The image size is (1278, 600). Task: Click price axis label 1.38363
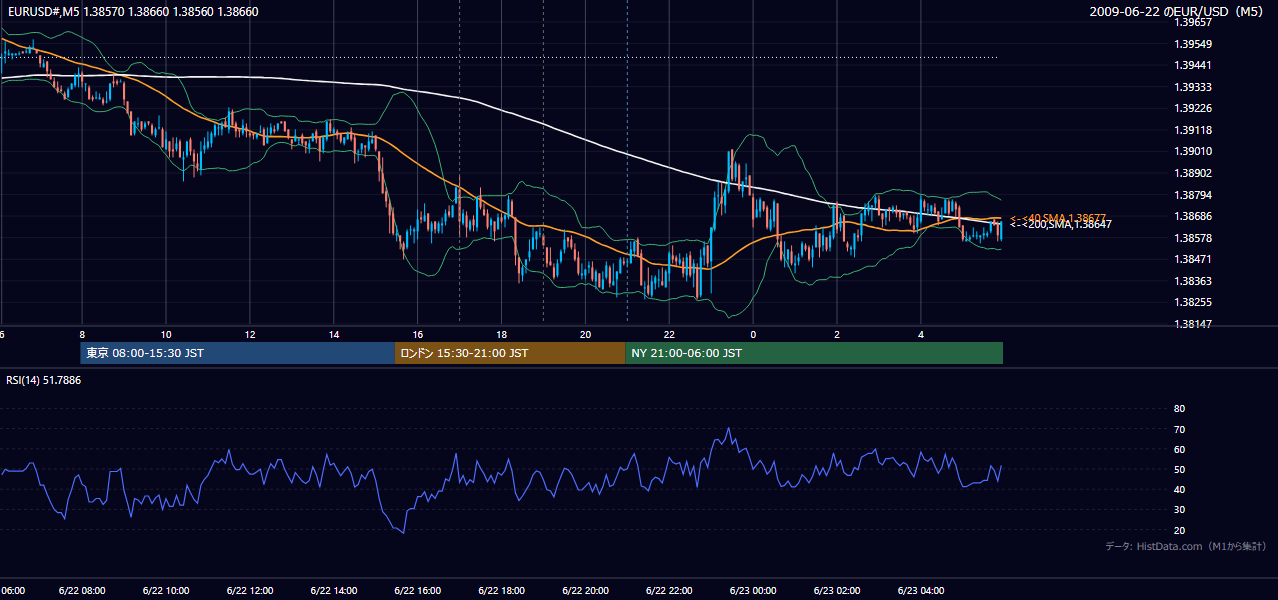click(x=1192, y=281)
